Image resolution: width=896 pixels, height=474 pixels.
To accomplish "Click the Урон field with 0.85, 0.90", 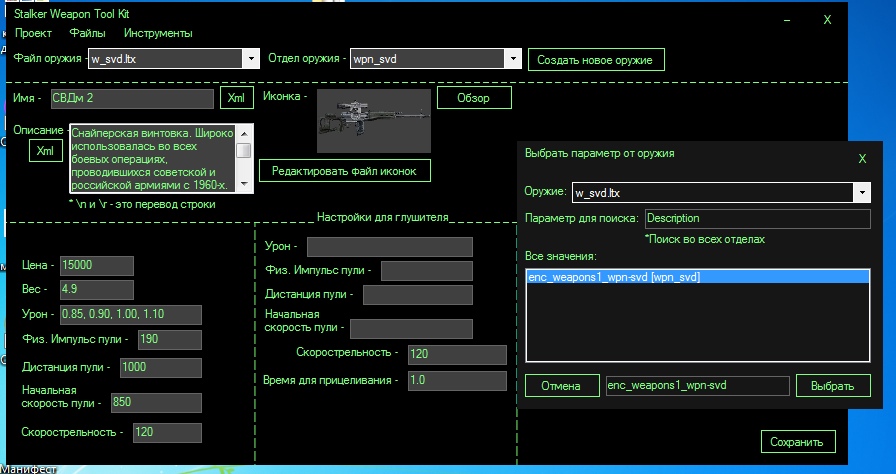I will (x=131, y=315).
